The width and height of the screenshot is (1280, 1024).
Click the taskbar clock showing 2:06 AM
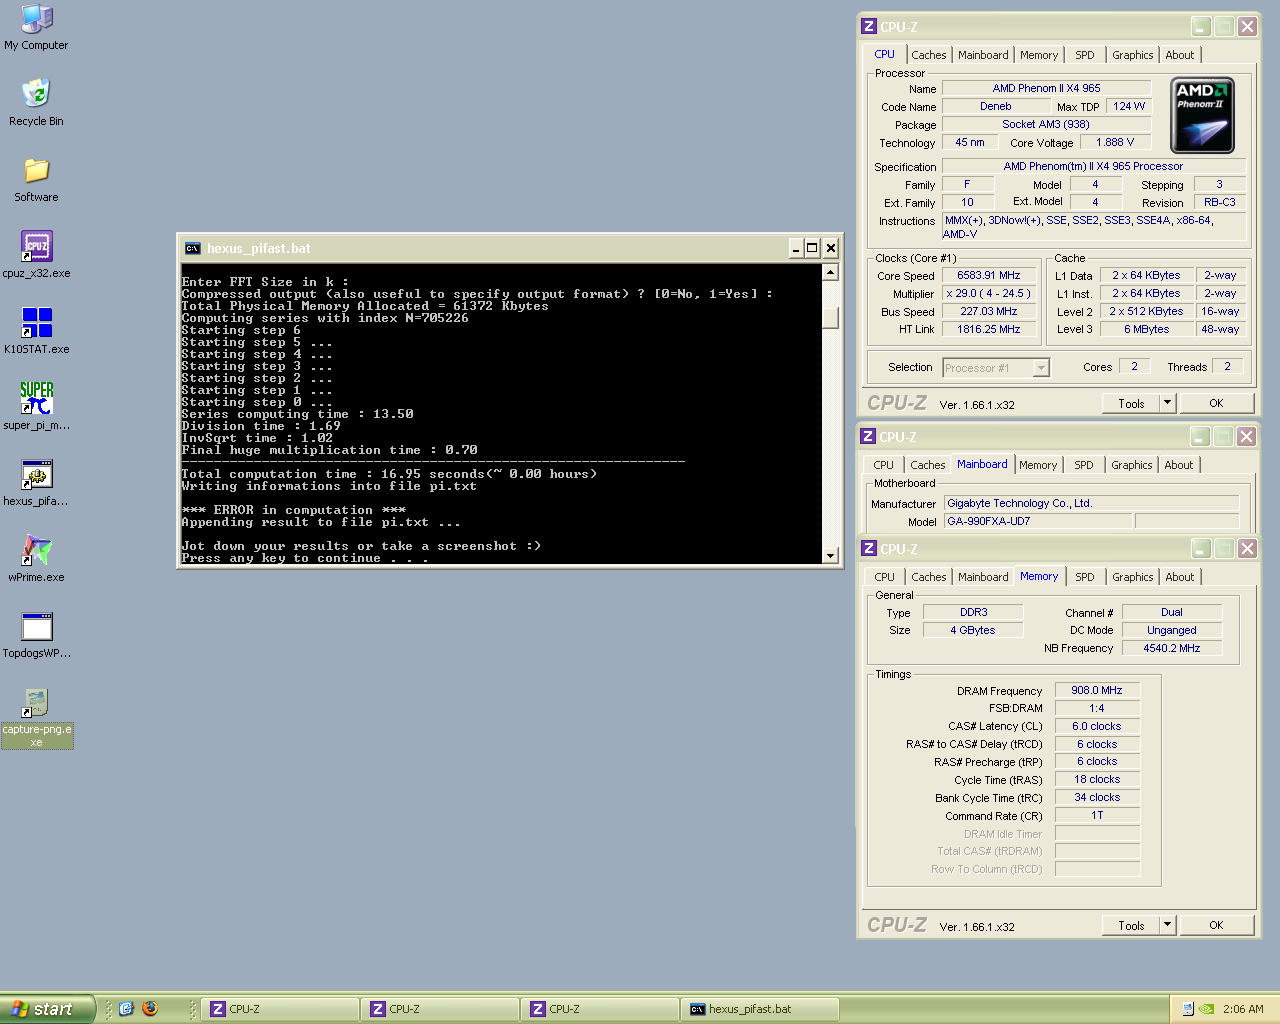pos(1243,1009)
